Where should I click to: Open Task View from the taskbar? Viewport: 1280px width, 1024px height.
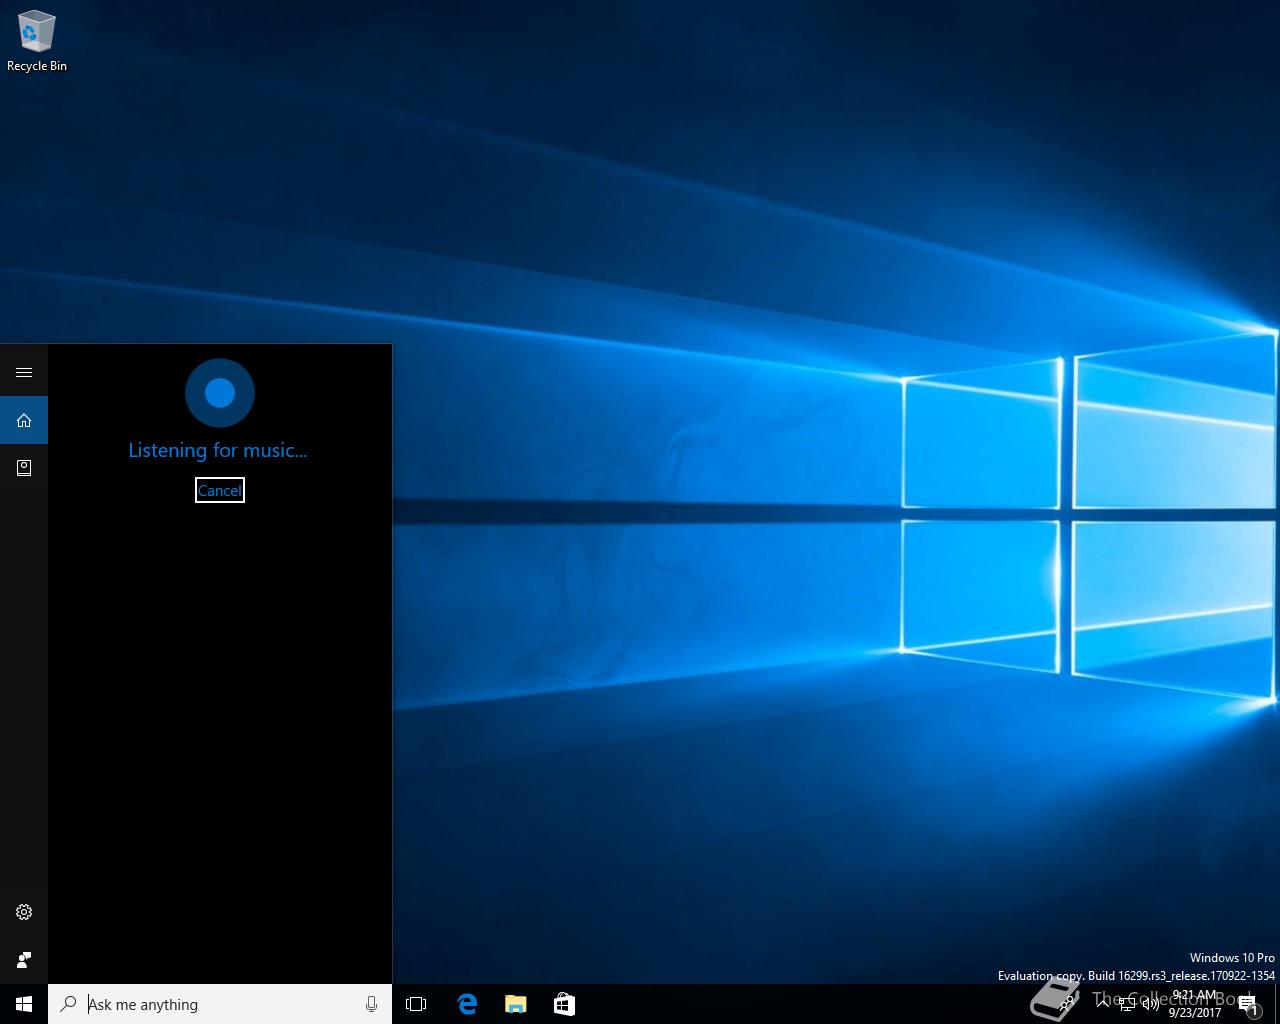pos(416,1004)
